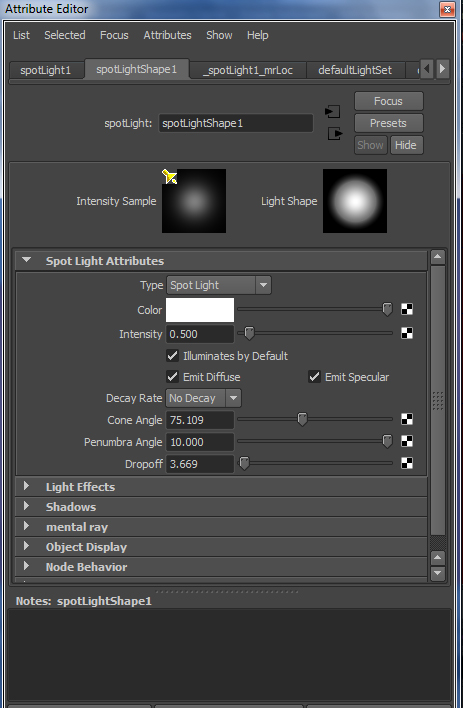This screenshot has height=708, width=463.
Task: Click the Presets button
Action: tap(388, 123)
